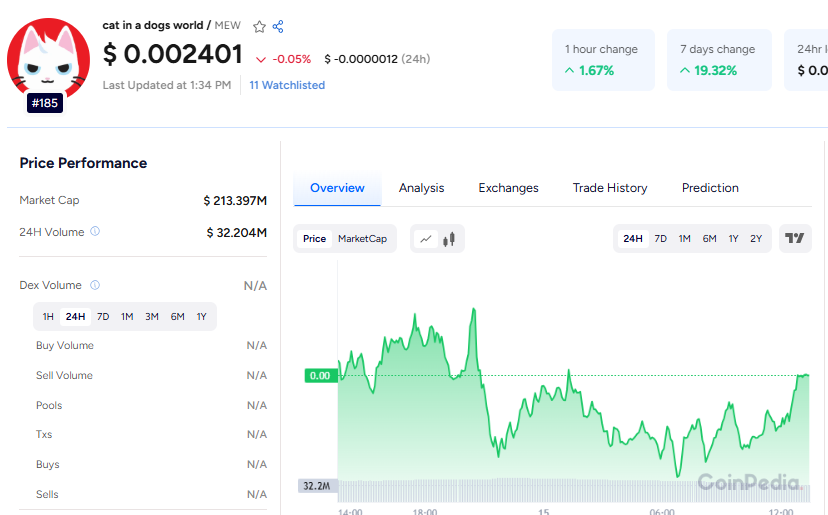Select 2Y chart timeframe
The image size is (828, 515).
click(756, 239)
